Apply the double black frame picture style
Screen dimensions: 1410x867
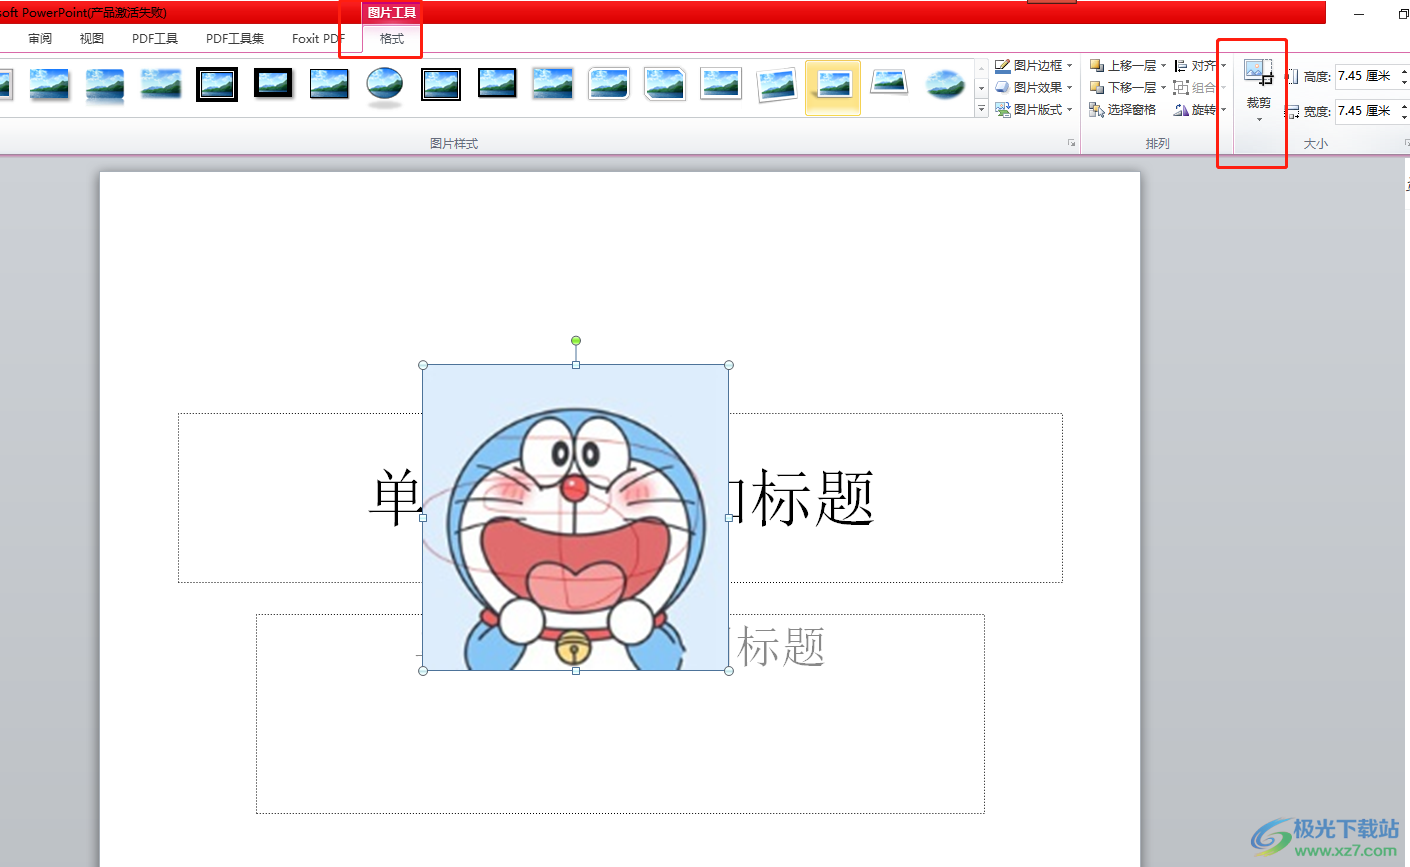tap(217, 85)
